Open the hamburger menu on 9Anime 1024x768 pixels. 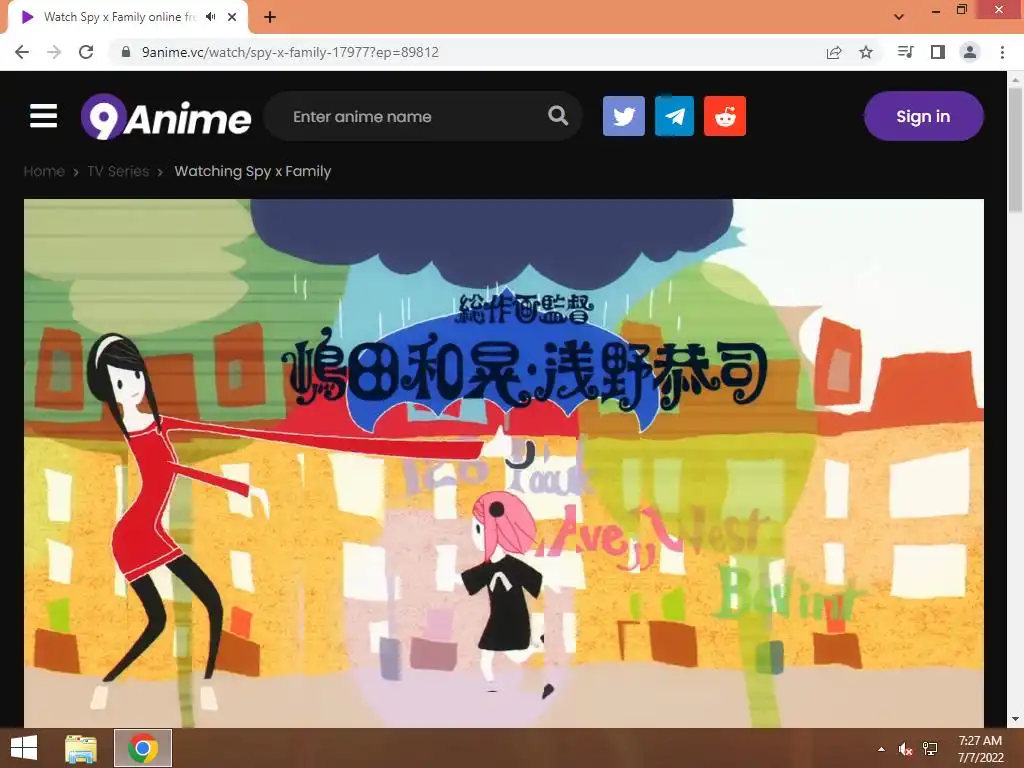[x=44, y=116]
